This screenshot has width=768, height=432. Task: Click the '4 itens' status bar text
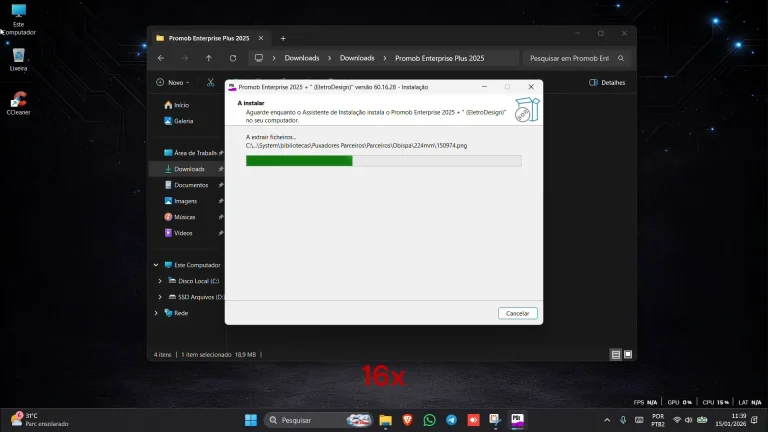[163, 355]
